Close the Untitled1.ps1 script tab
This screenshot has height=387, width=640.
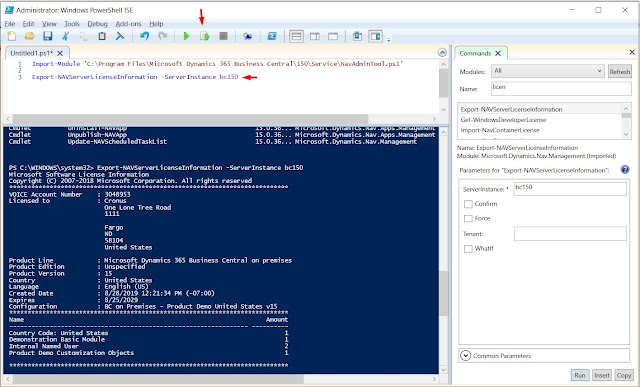60,53
